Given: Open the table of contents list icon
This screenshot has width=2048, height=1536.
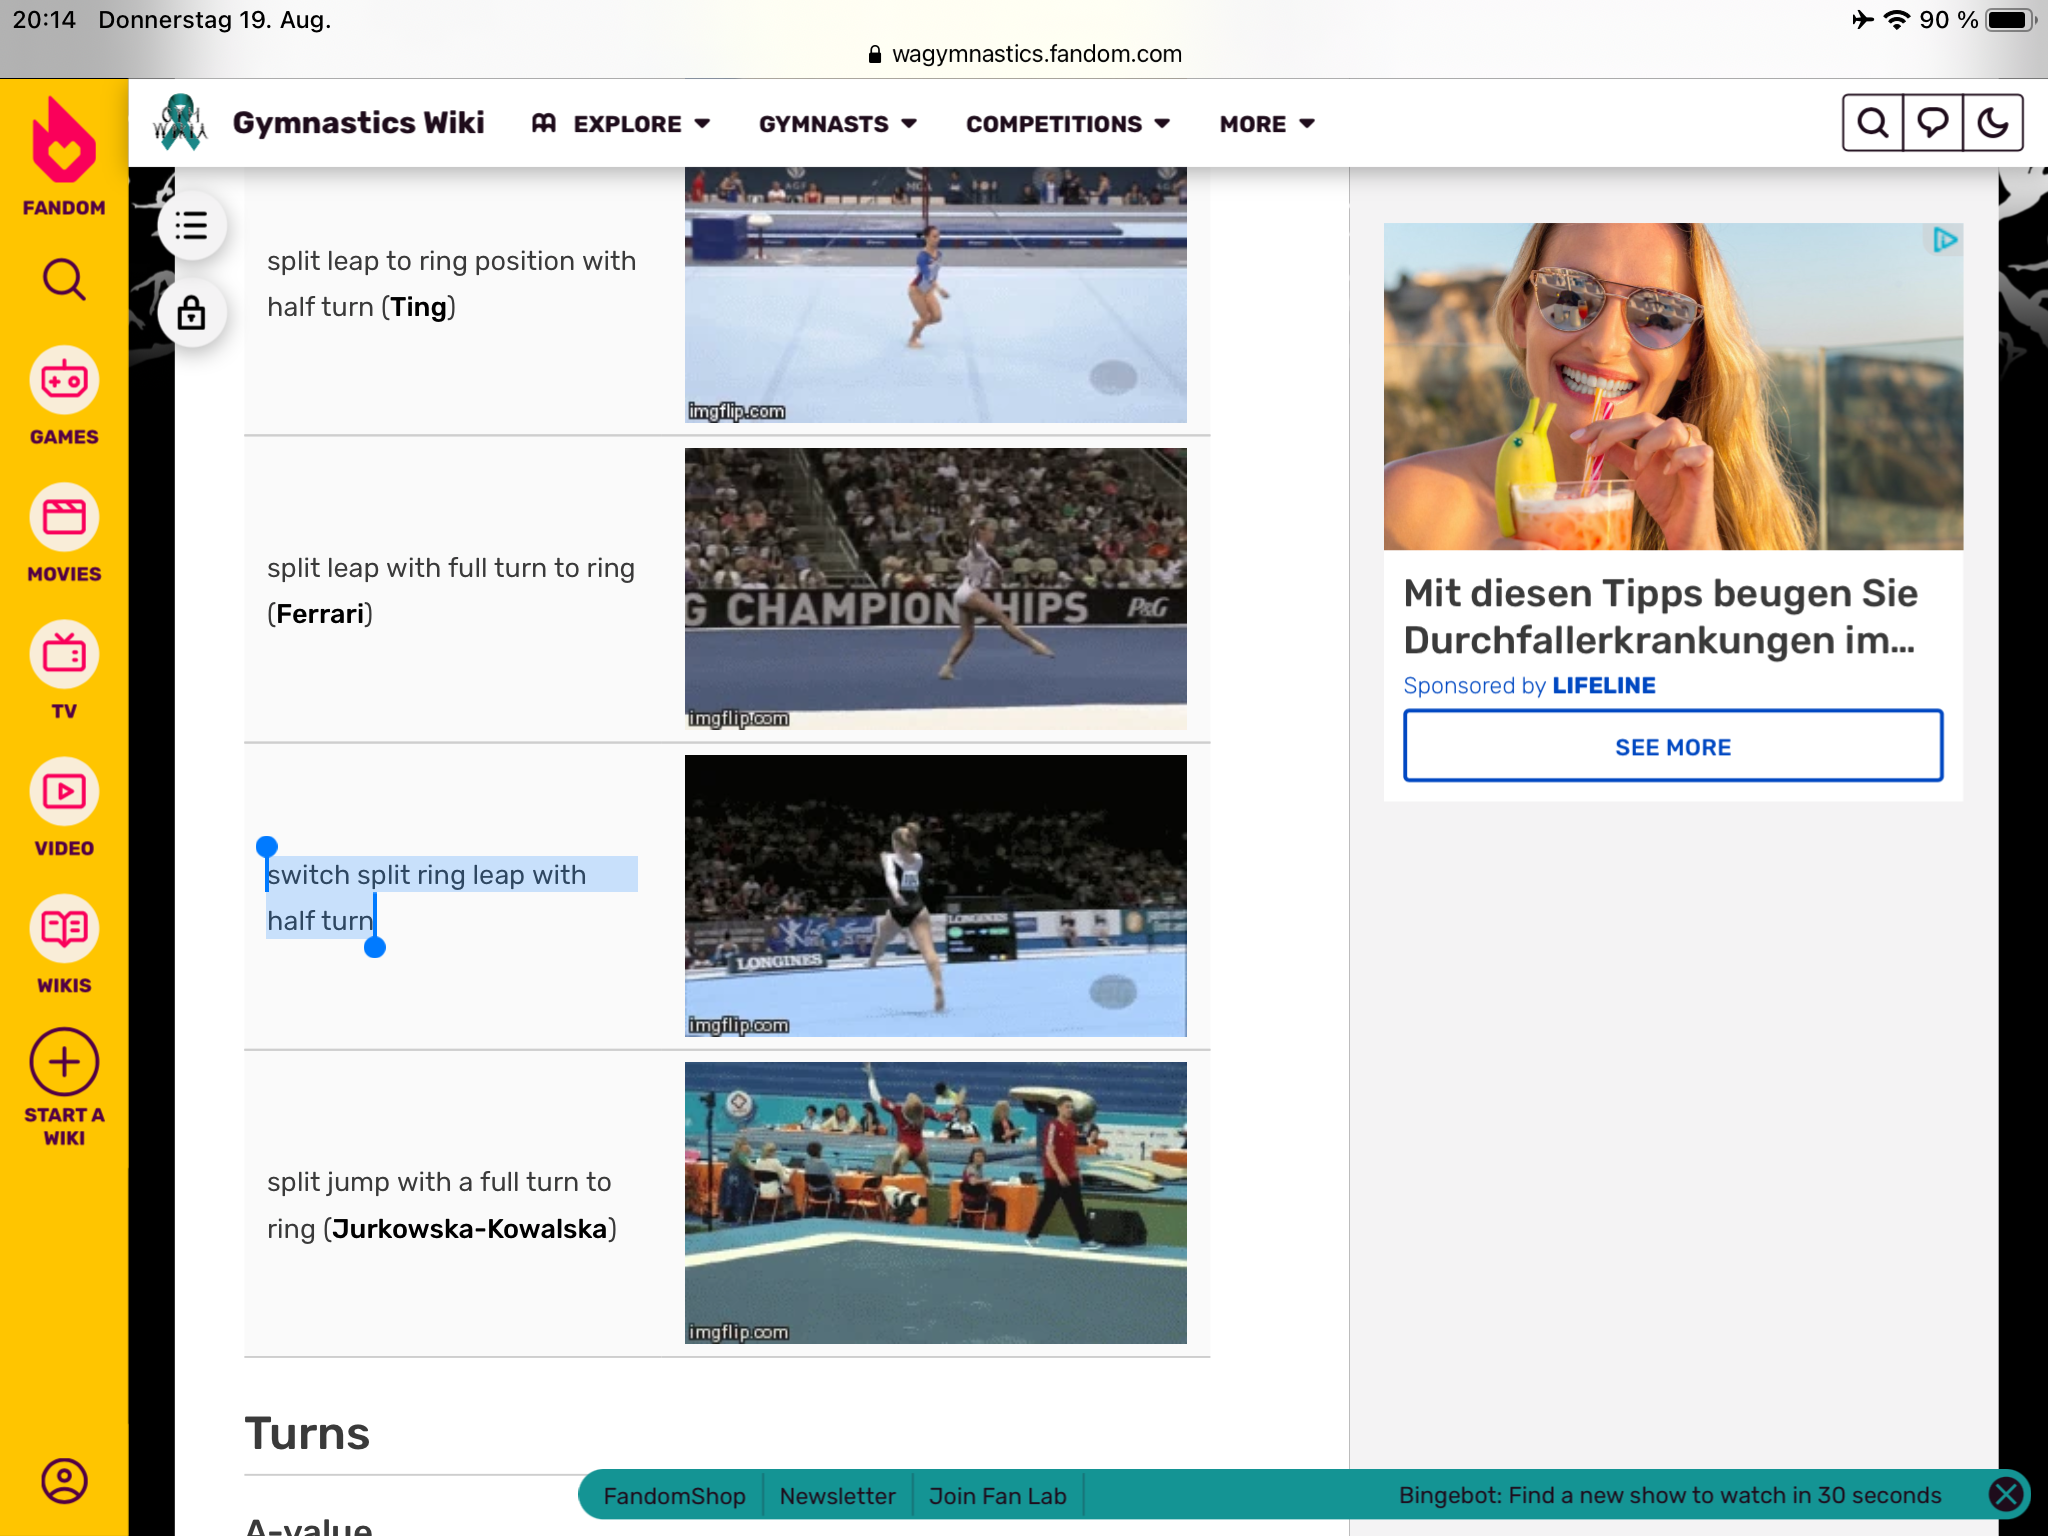Looking at the screenshot, I should coord(191,225).
